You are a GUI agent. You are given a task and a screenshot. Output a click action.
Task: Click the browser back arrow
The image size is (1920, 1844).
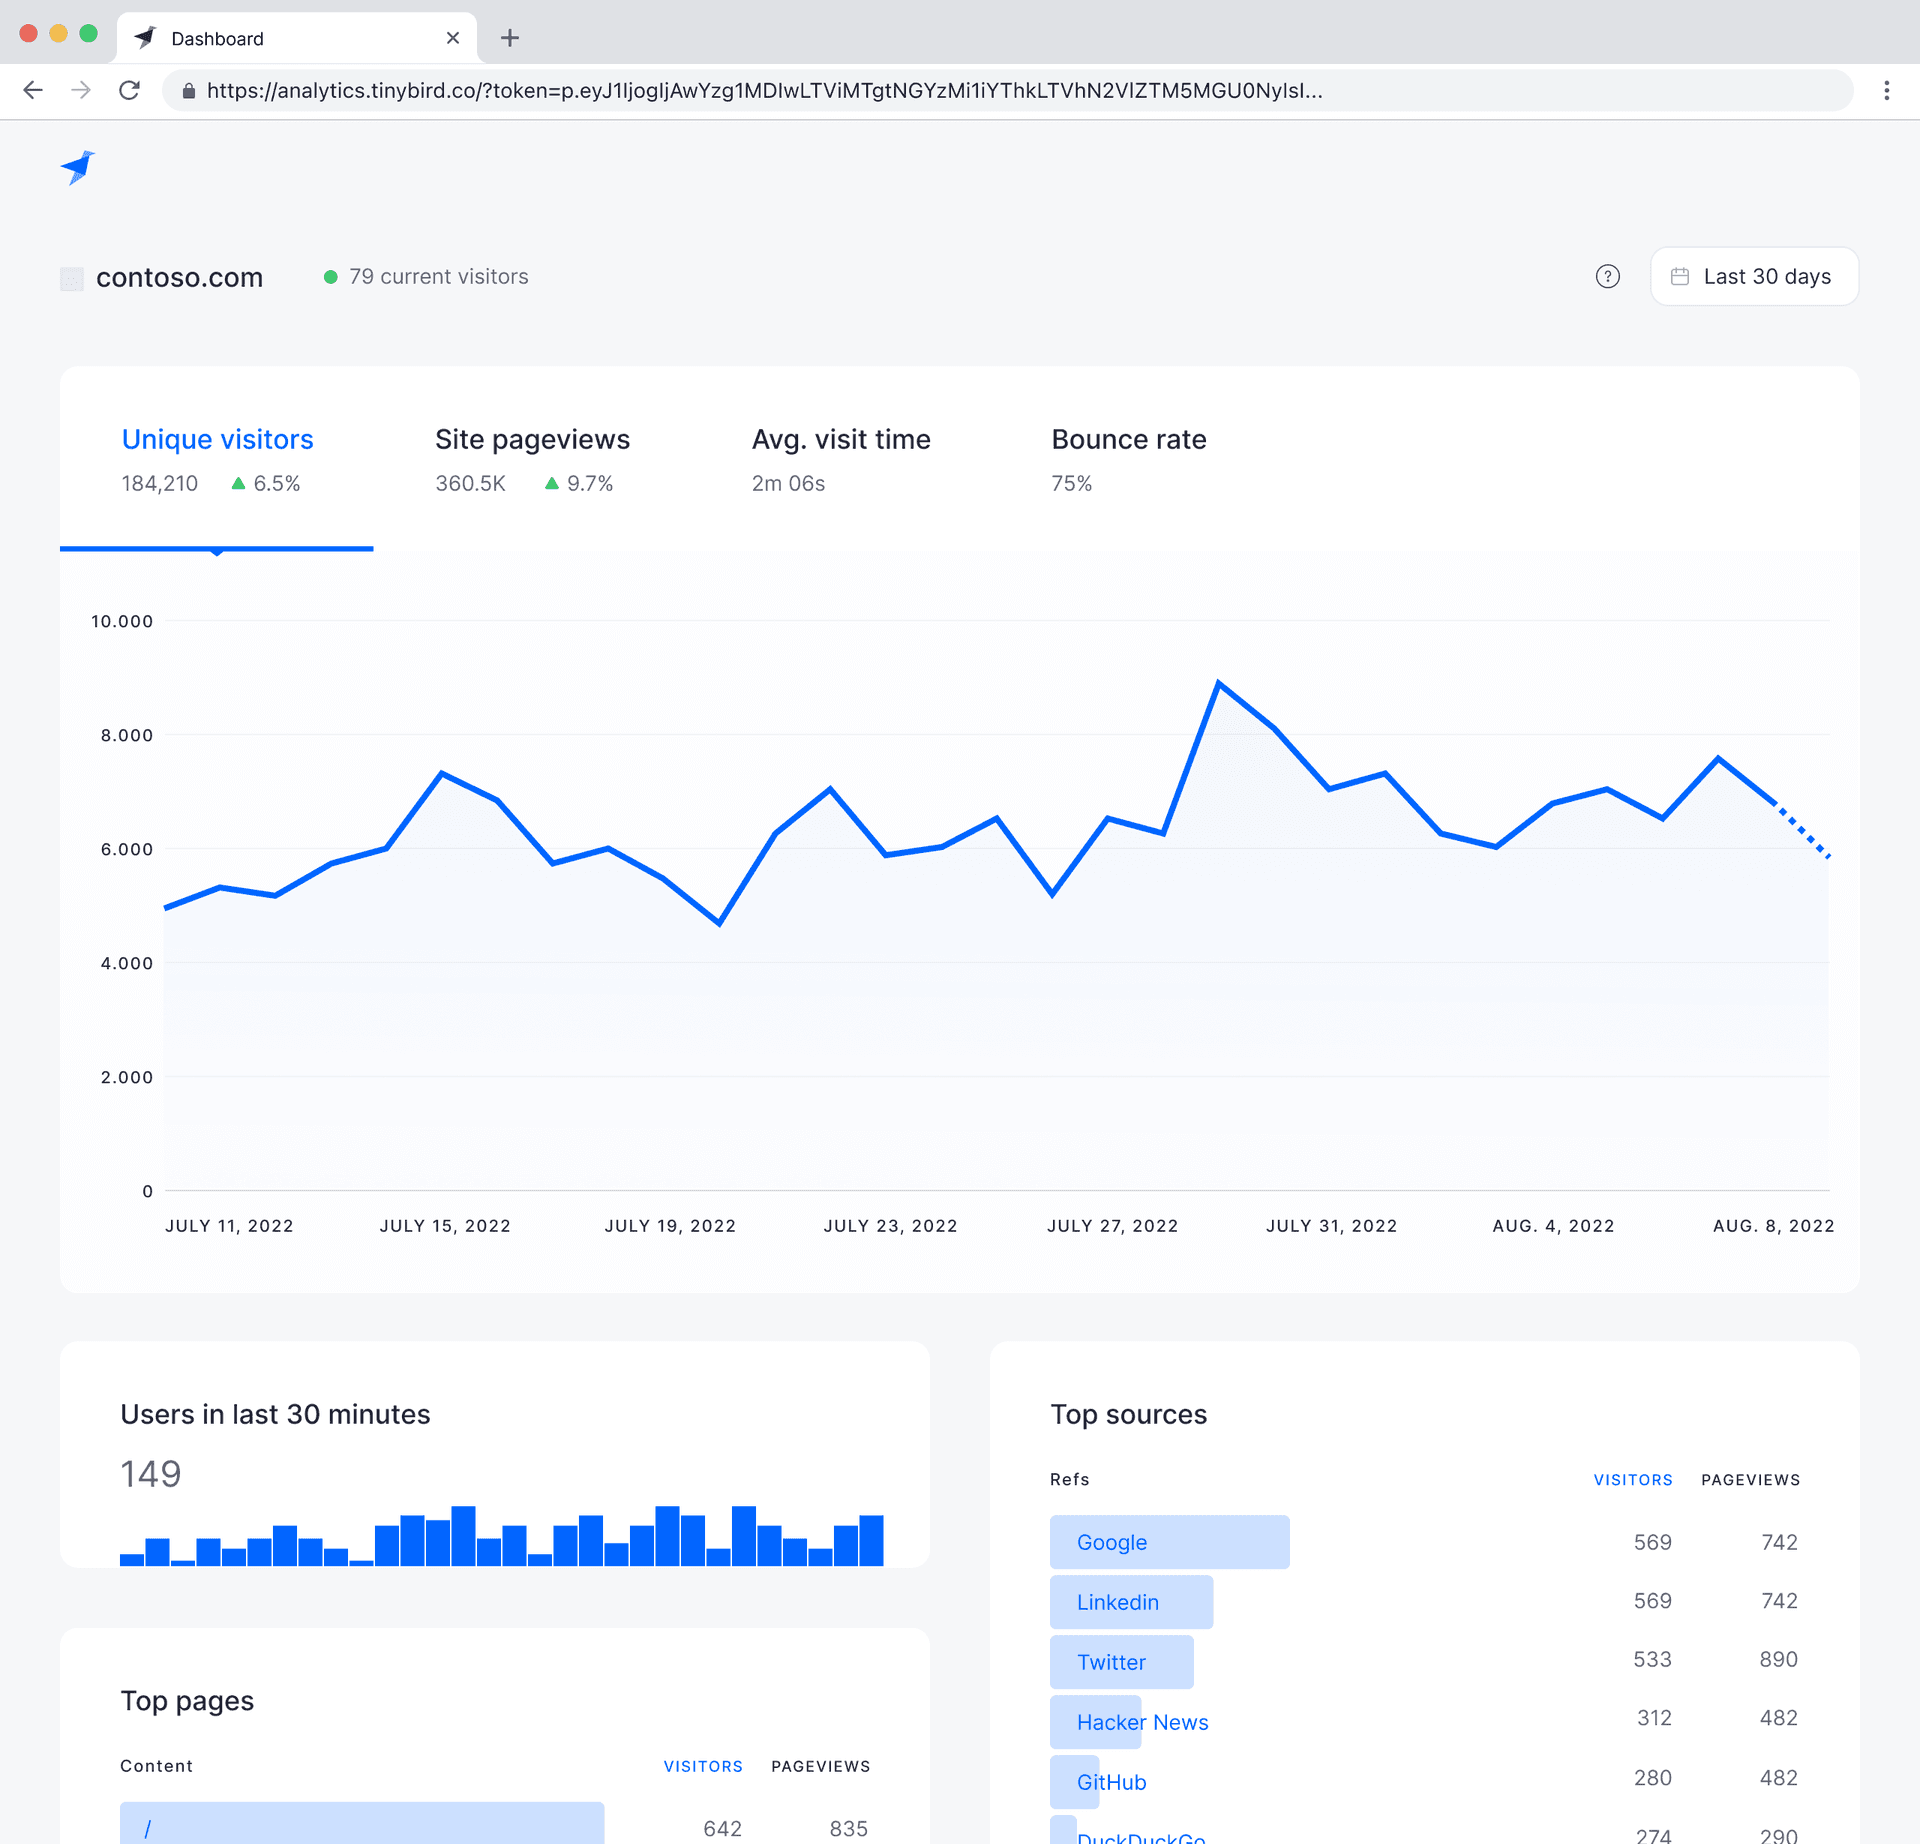(x=33, y=91)
